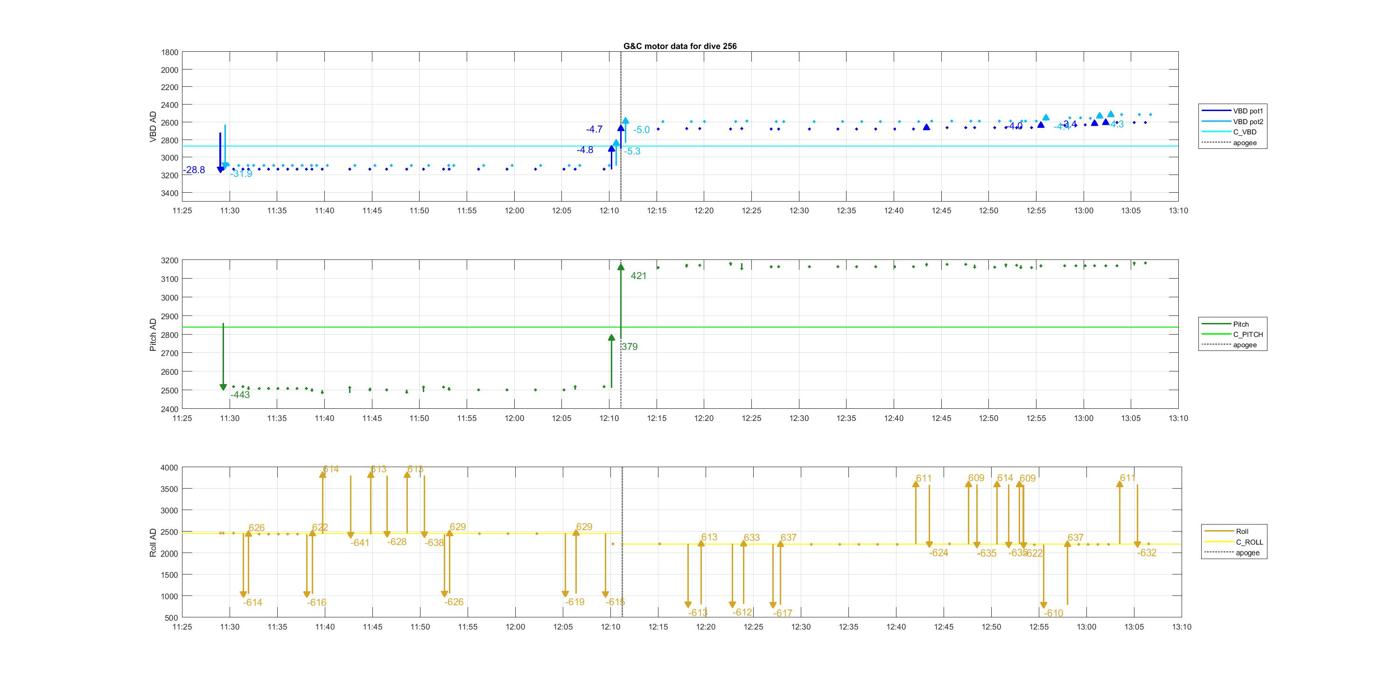Click the "13:10" time tick under the Roll plot

pyautogui.click(x=1180, y=628)
